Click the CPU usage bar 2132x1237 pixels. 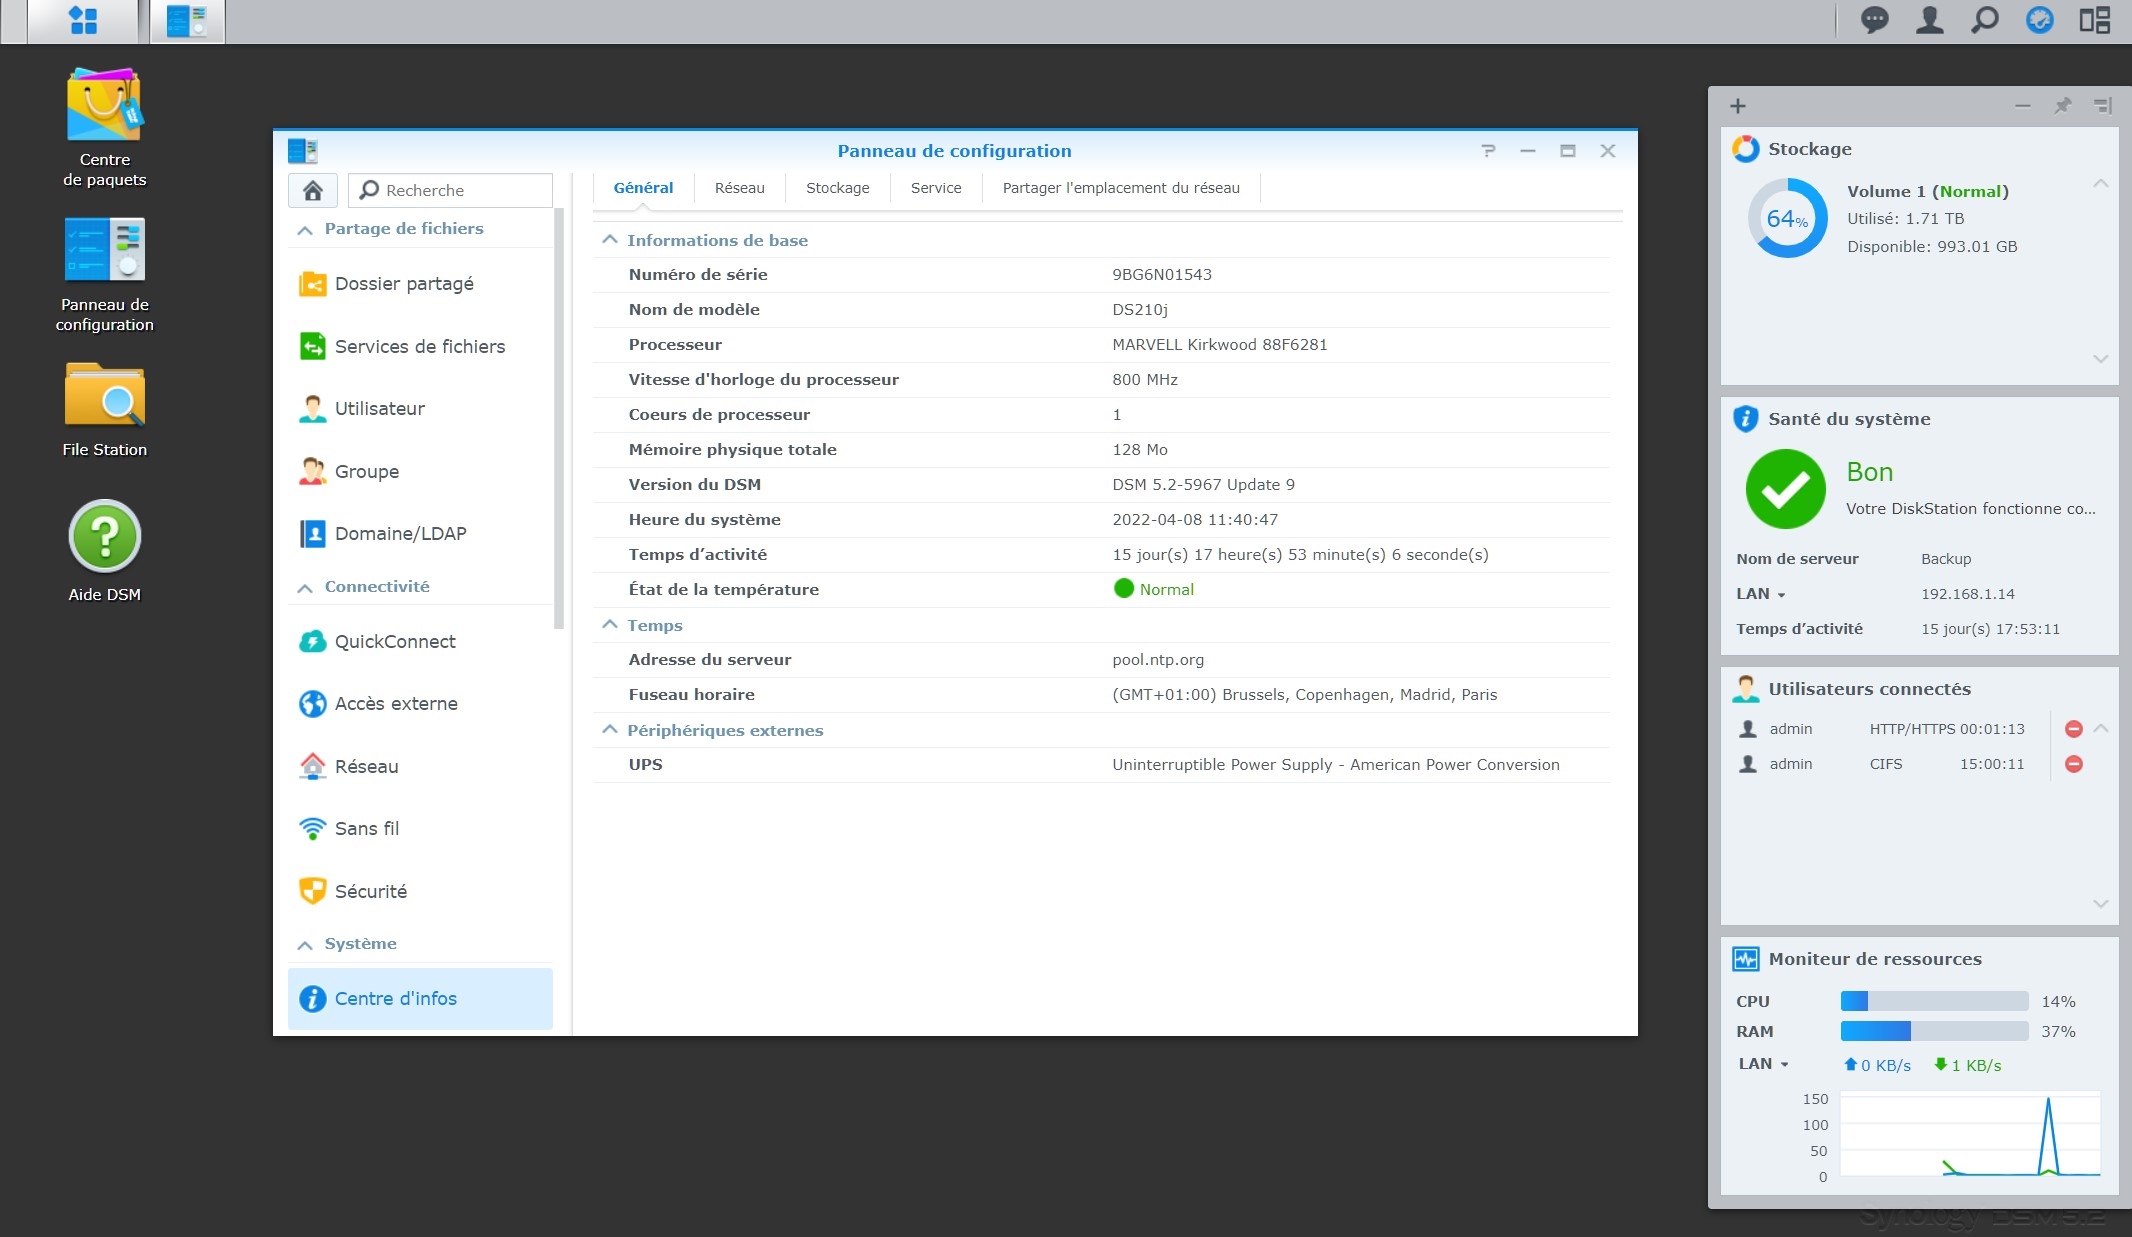pyautogui.click(x=1933, y=1001)
